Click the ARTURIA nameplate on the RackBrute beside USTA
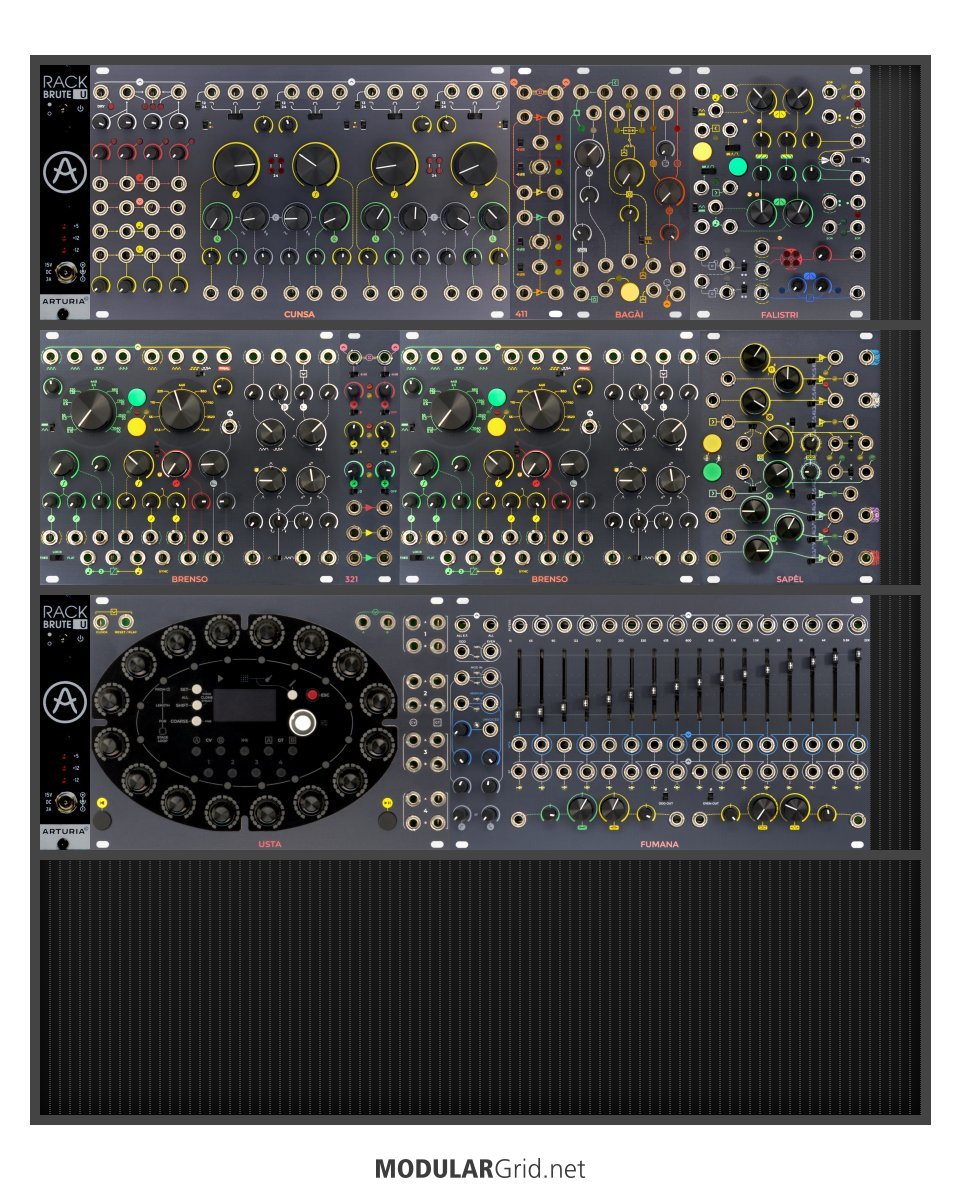The height and width of the screenshot is (1190, 961). pyautogui.click(x=64, y=831)
